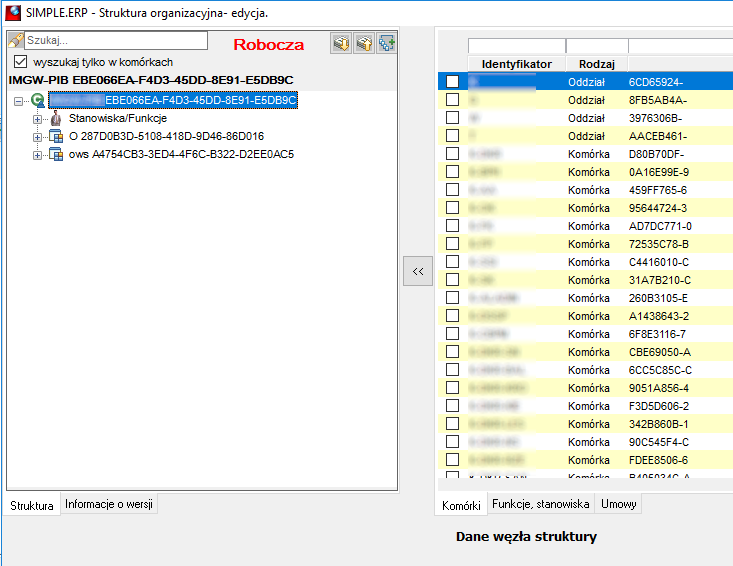Check the box in row CBE69050-A

453,351
